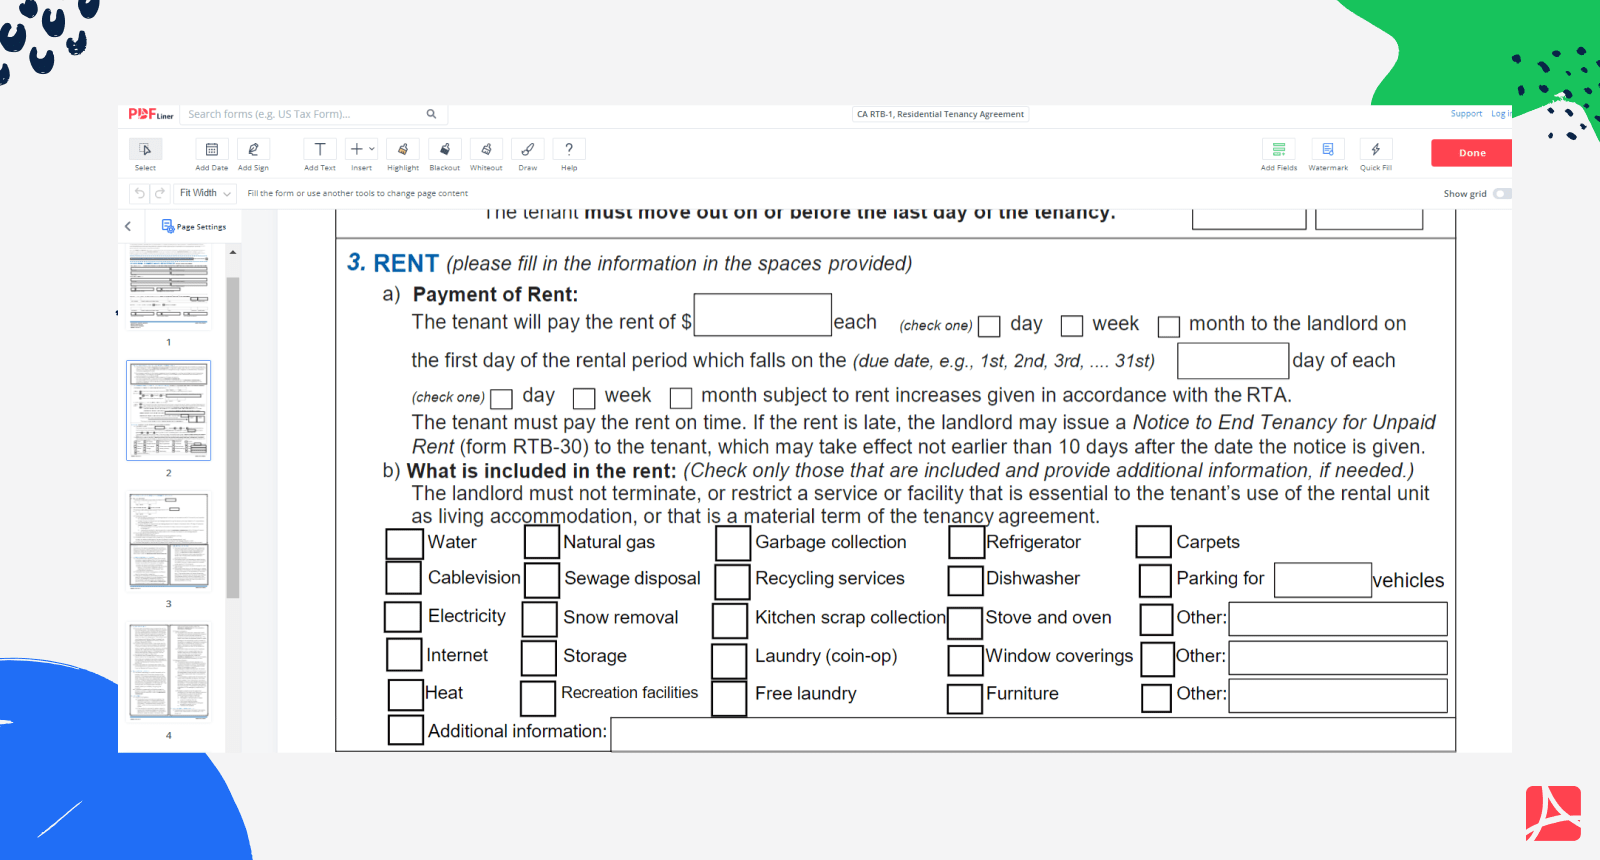This screenshot has width=1600, height=860.
Task: Click the document title CA RTB-1 field
Action: [x=940, y=114]
